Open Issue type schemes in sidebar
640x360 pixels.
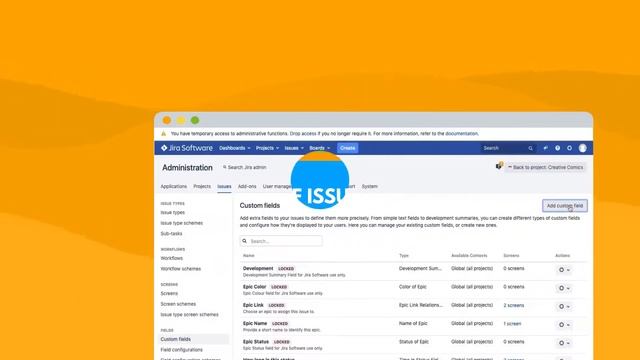coord(182,223)
